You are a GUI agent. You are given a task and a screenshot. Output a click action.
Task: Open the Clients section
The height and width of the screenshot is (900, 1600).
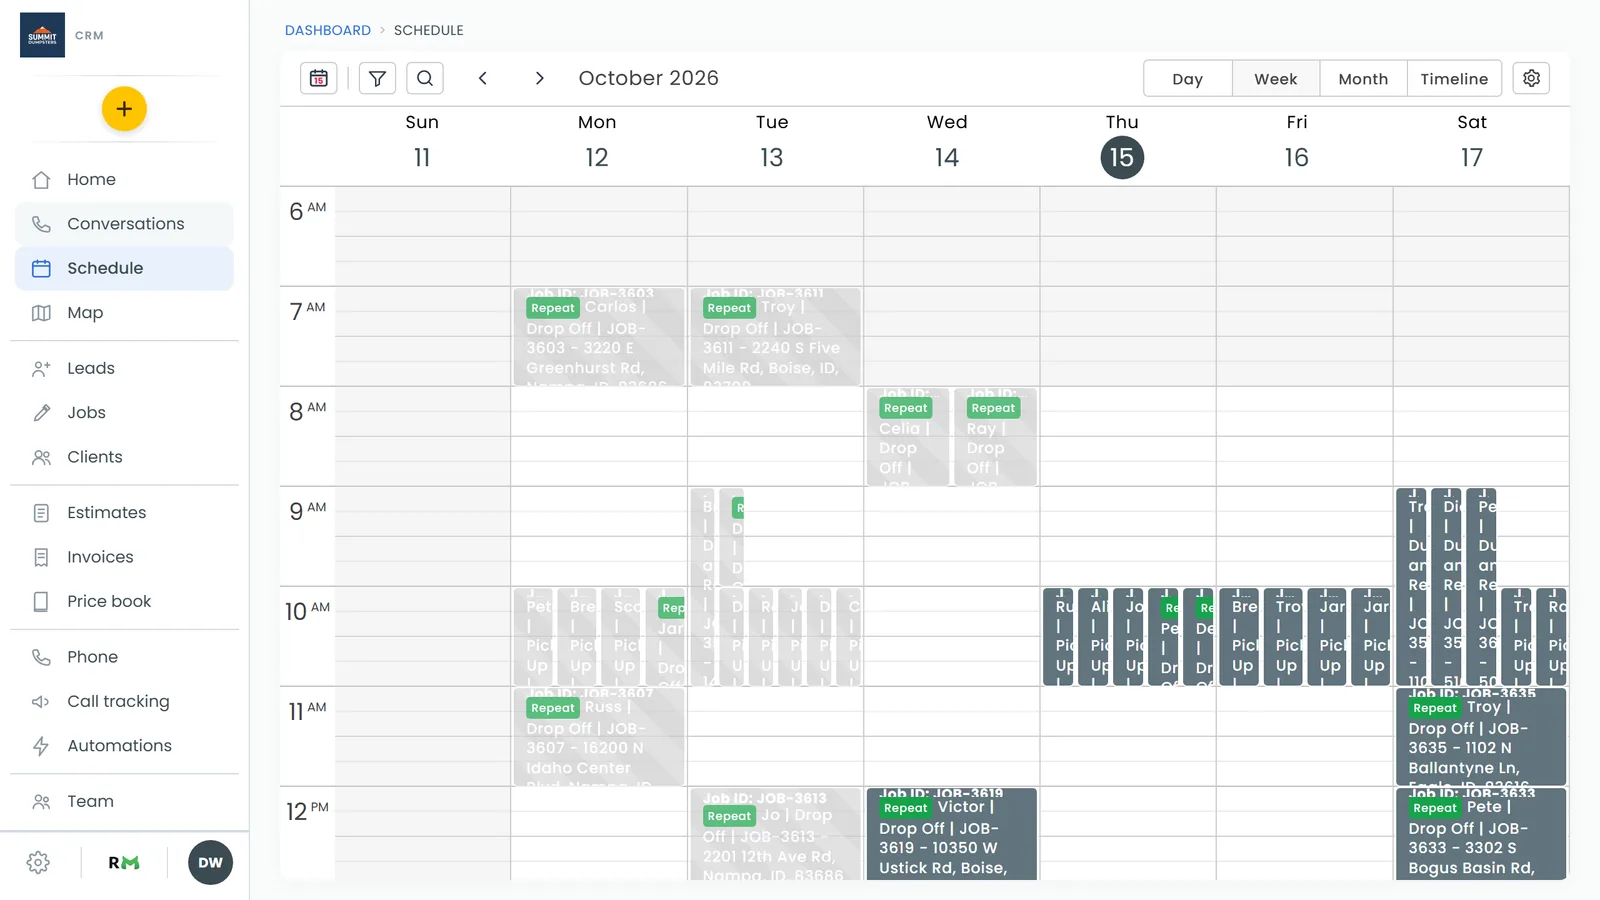pyautogui.click(x=124, y=457)
